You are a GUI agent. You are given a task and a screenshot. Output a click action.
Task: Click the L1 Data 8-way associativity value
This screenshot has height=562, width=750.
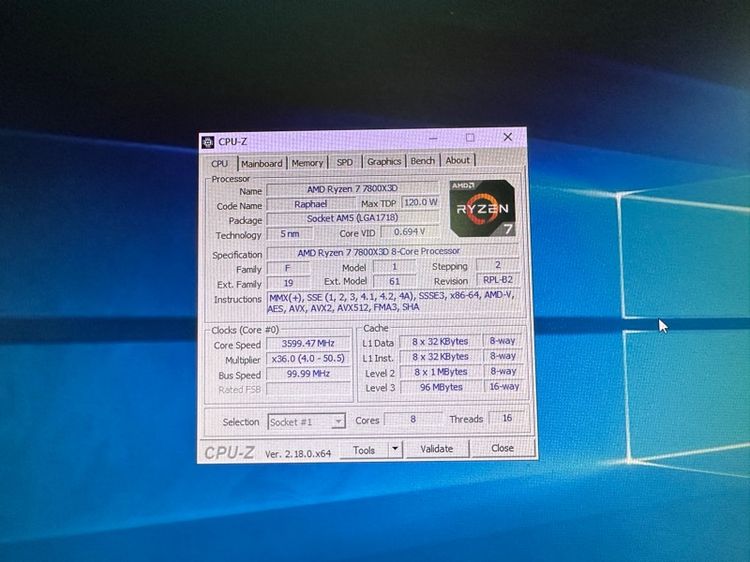[x=503, y=341]
